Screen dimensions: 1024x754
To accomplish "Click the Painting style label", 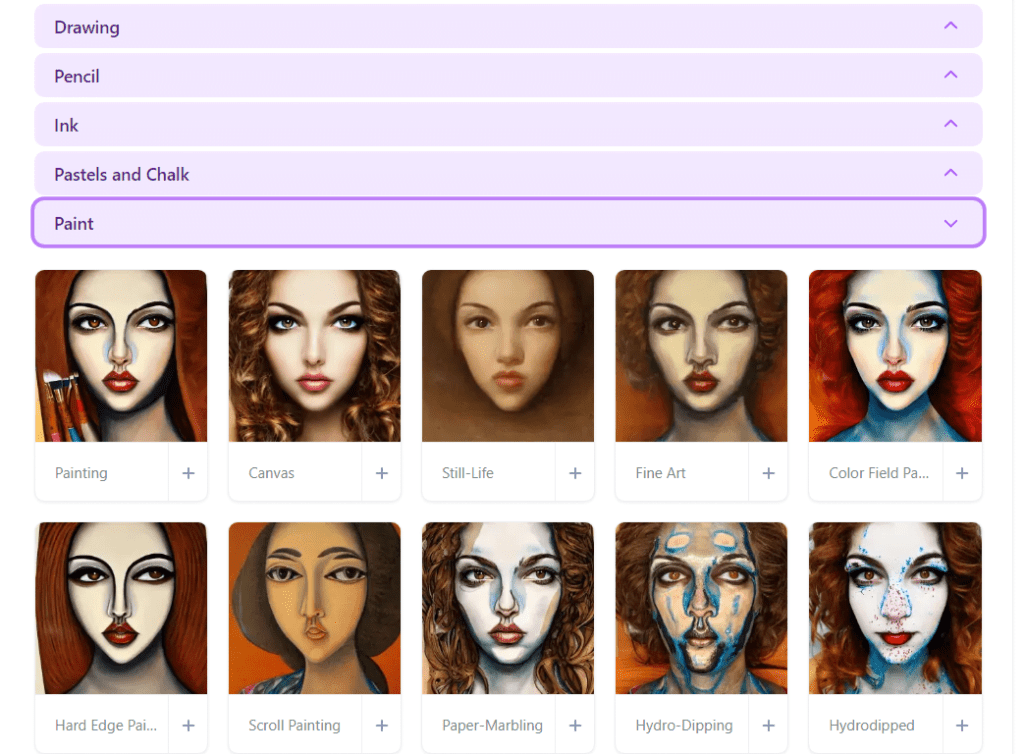I will pyautogui.click(x=81, y=473).
